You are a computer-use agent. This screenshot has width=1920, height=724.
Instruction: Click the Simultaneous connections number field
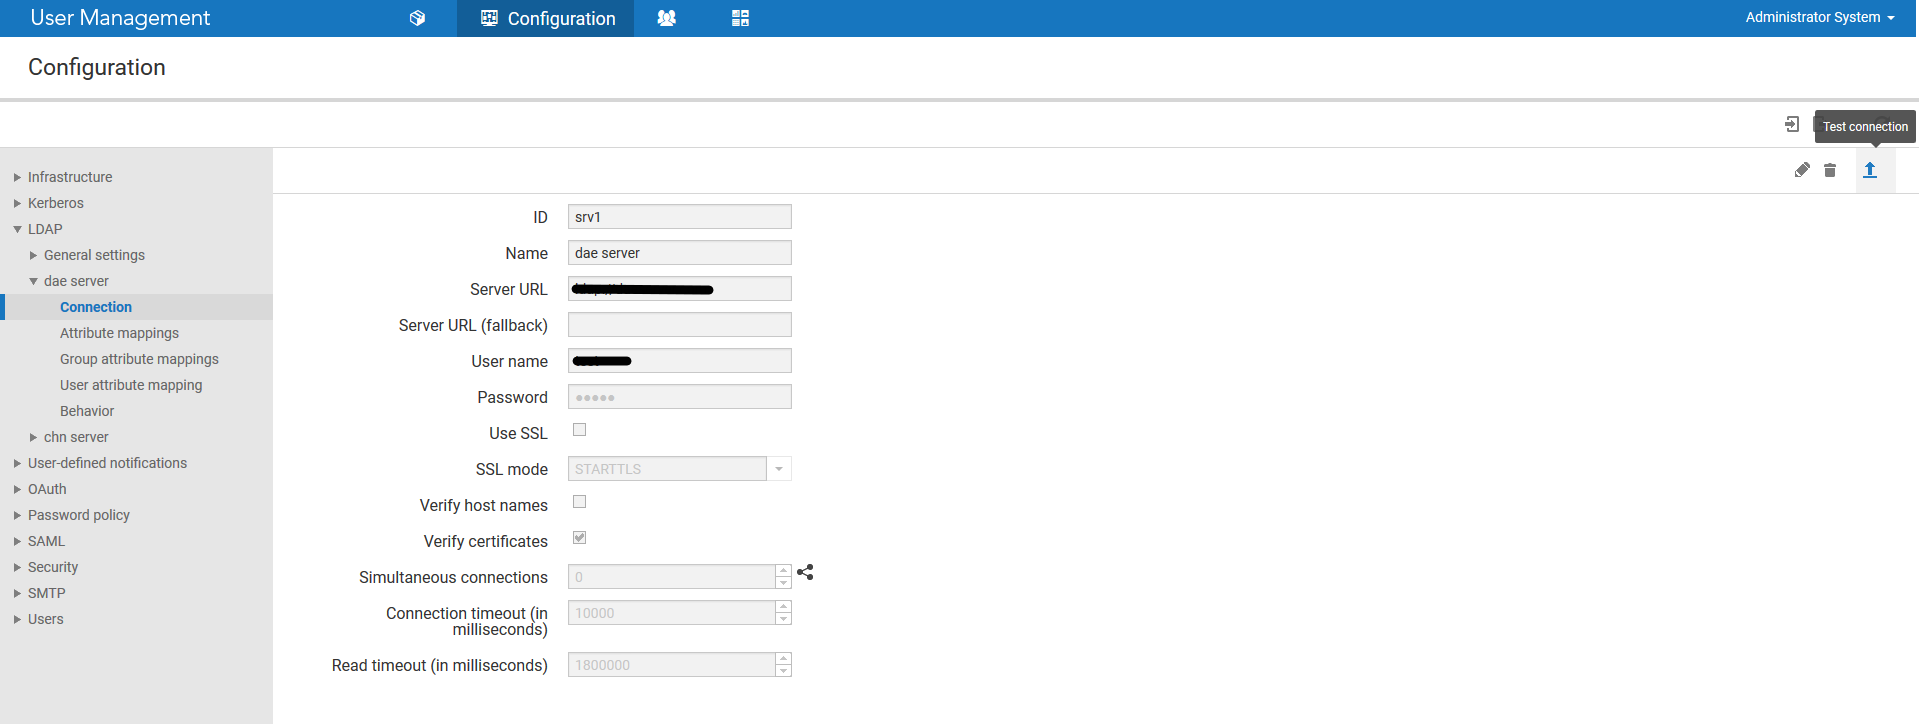point(671,577)
